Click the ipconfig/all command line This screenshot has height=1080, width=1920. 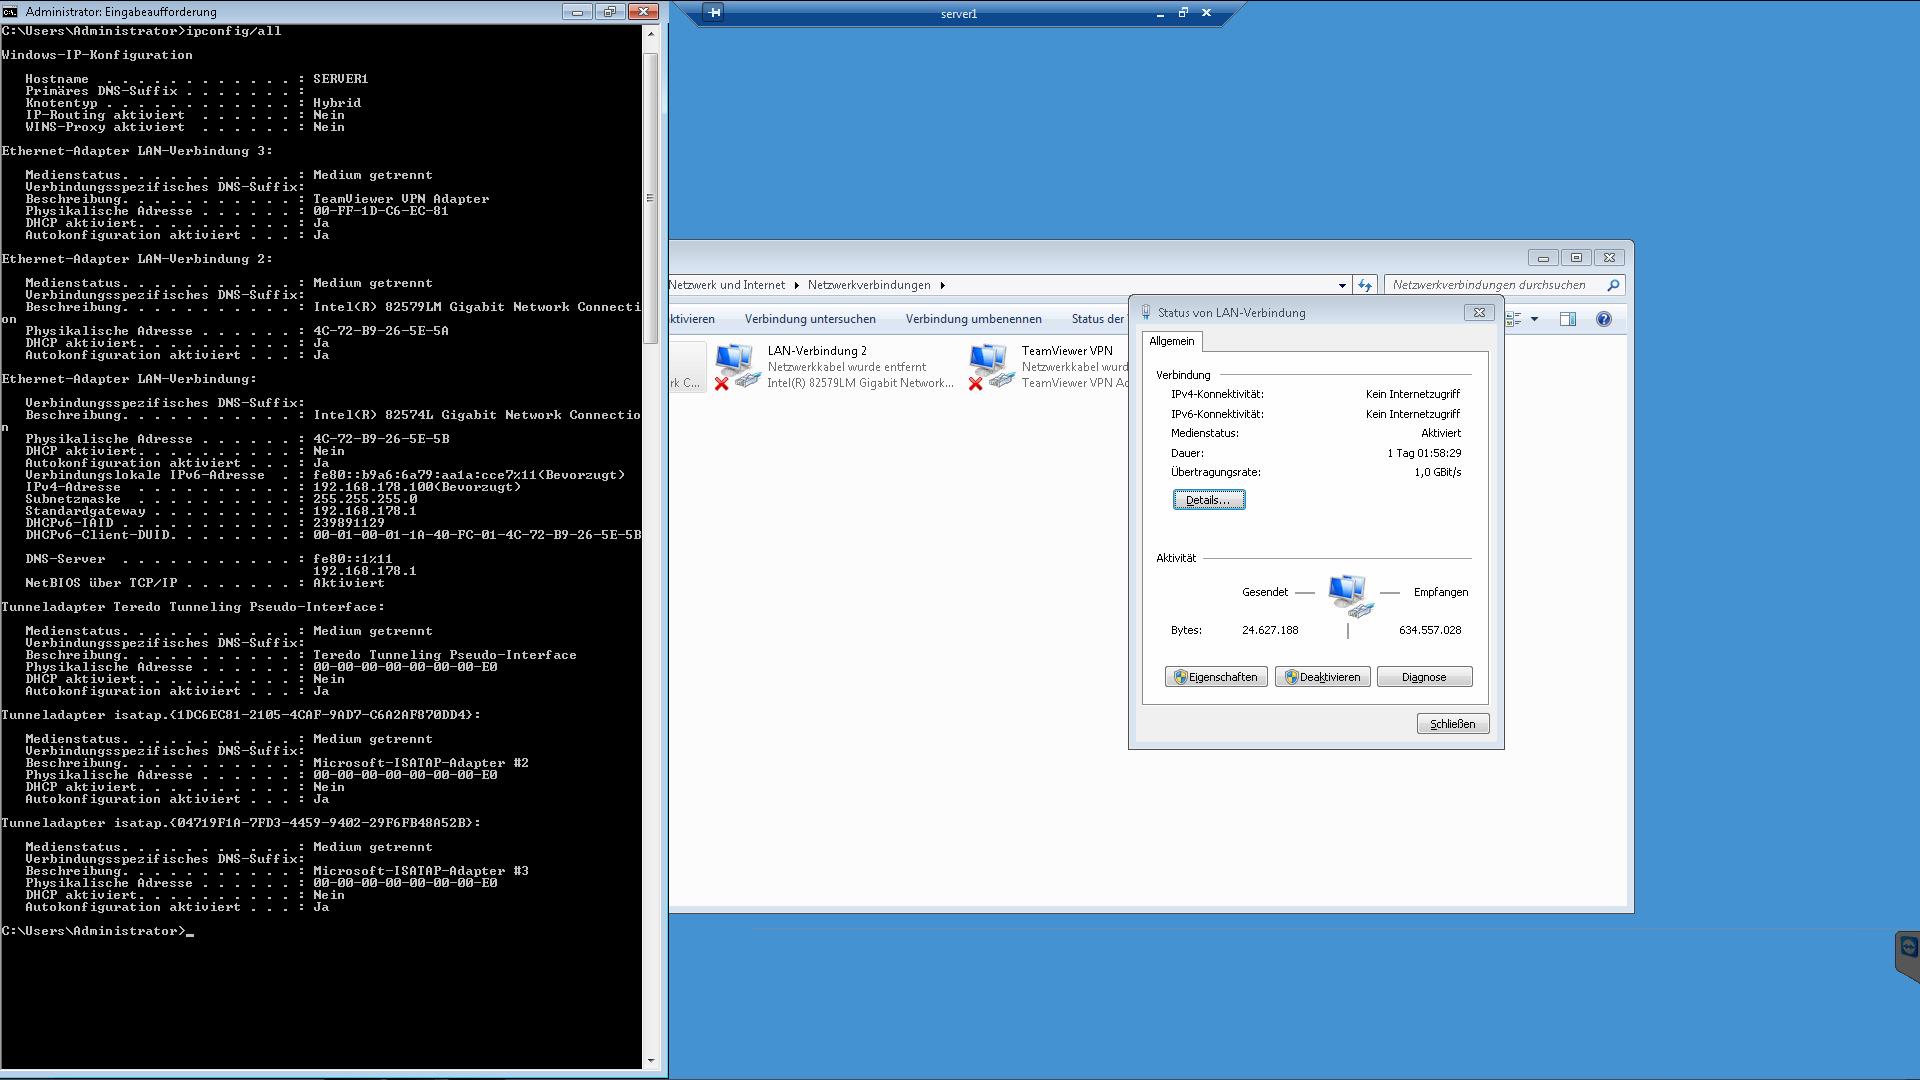[141, 31]
